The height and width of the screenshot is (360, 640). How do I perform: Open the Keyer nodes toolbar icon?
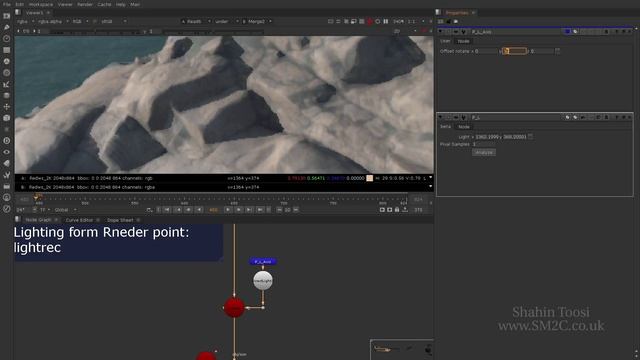7,84
